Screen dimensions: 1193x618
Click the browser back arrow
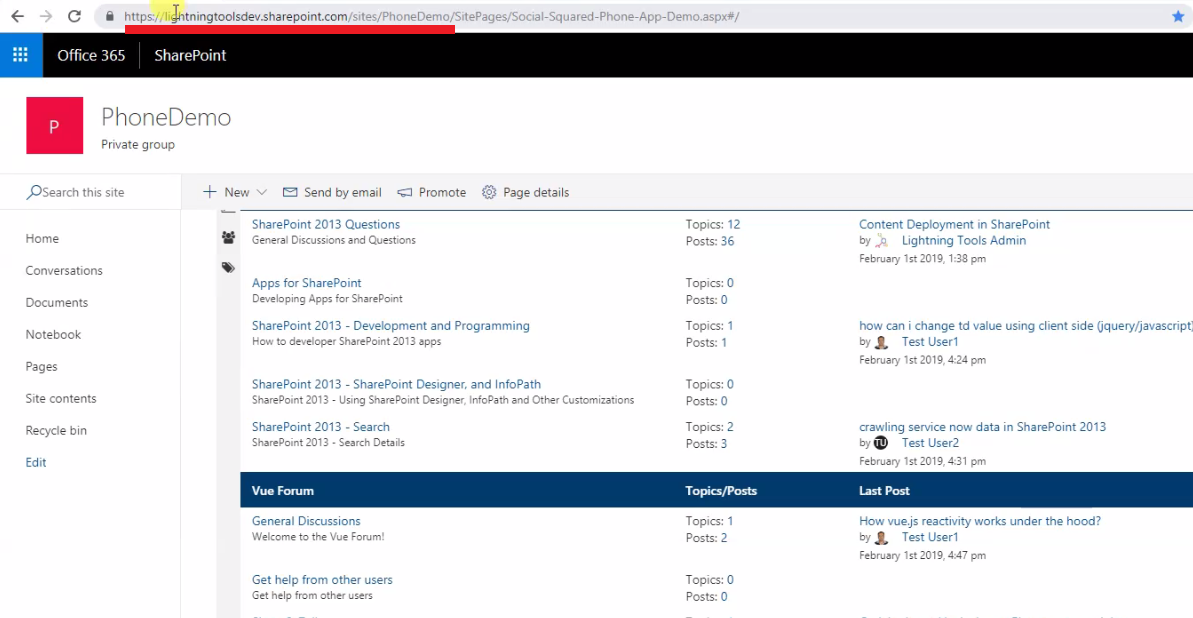pos(17,16)
